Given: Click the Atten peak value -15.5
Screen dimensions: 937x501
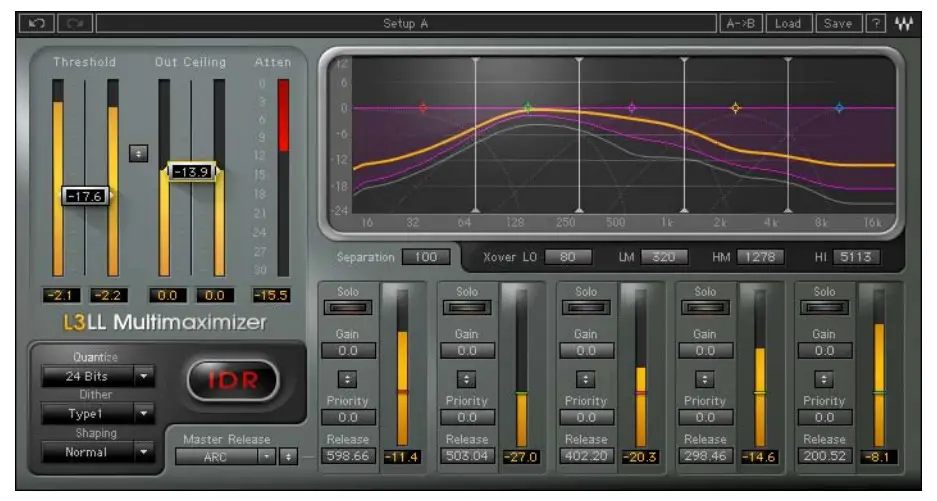Looking at the screenshot, I should pos(271,295).
